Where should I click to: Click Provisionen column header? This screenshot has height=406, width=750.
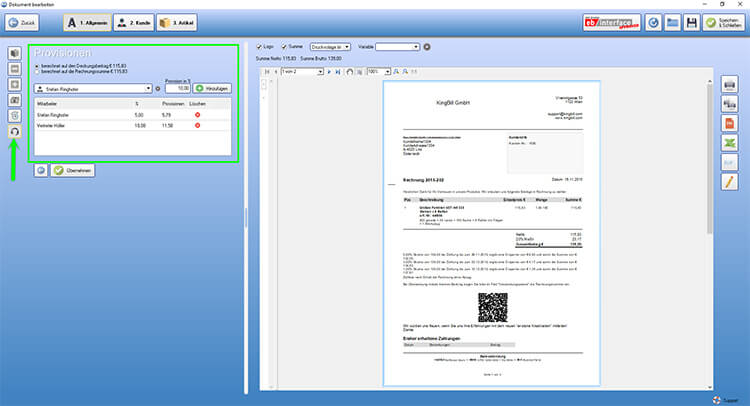(x=173, y=103)
